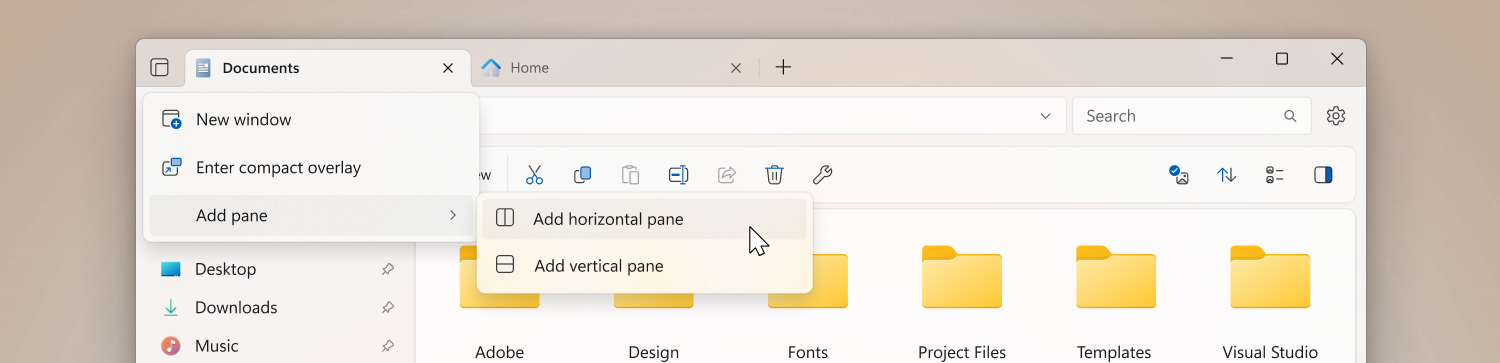Open the Settings gear icon

click(x=1336, y=116)
